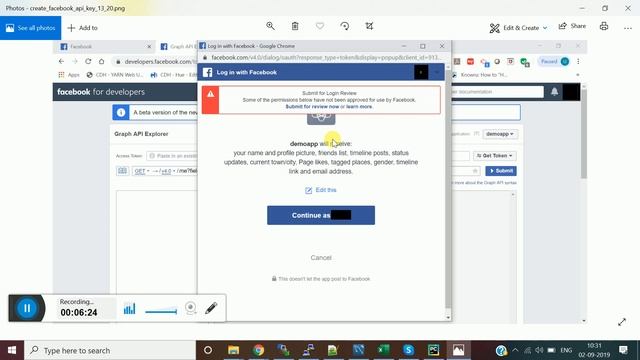Click ENG language indicator

(x=566, y=350)
